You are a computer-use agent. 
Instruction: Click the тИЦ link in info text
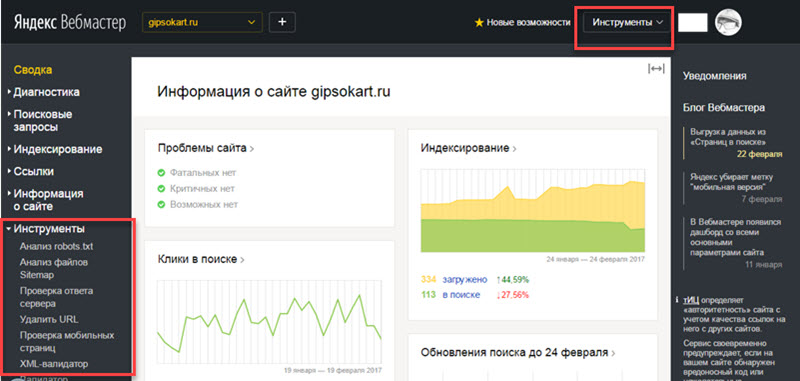[691, 299]
